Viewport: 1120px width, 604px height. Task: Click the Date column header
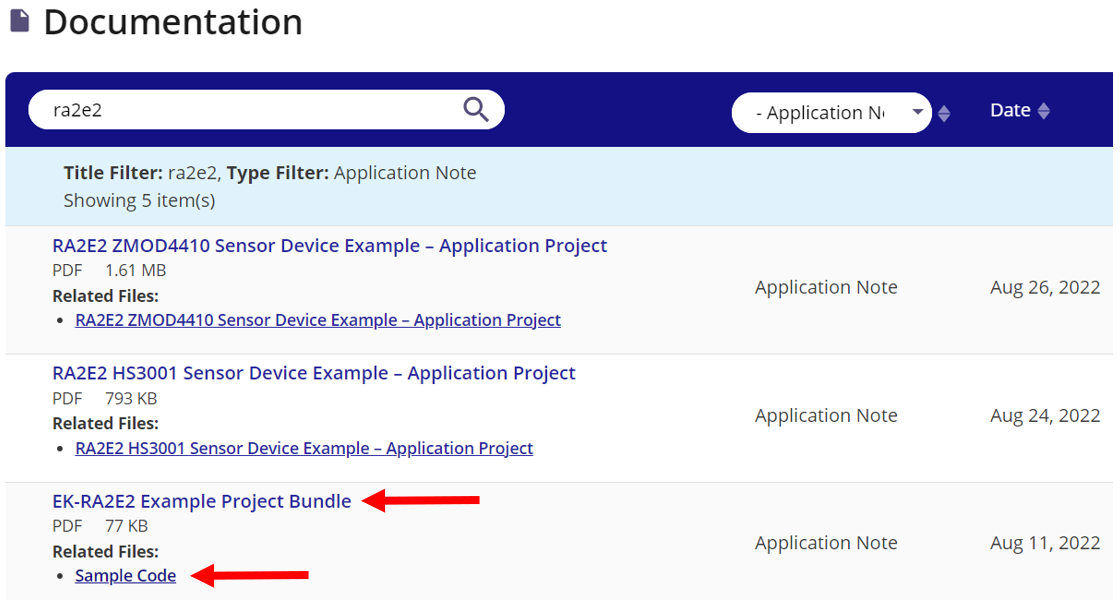point(1009,110)
